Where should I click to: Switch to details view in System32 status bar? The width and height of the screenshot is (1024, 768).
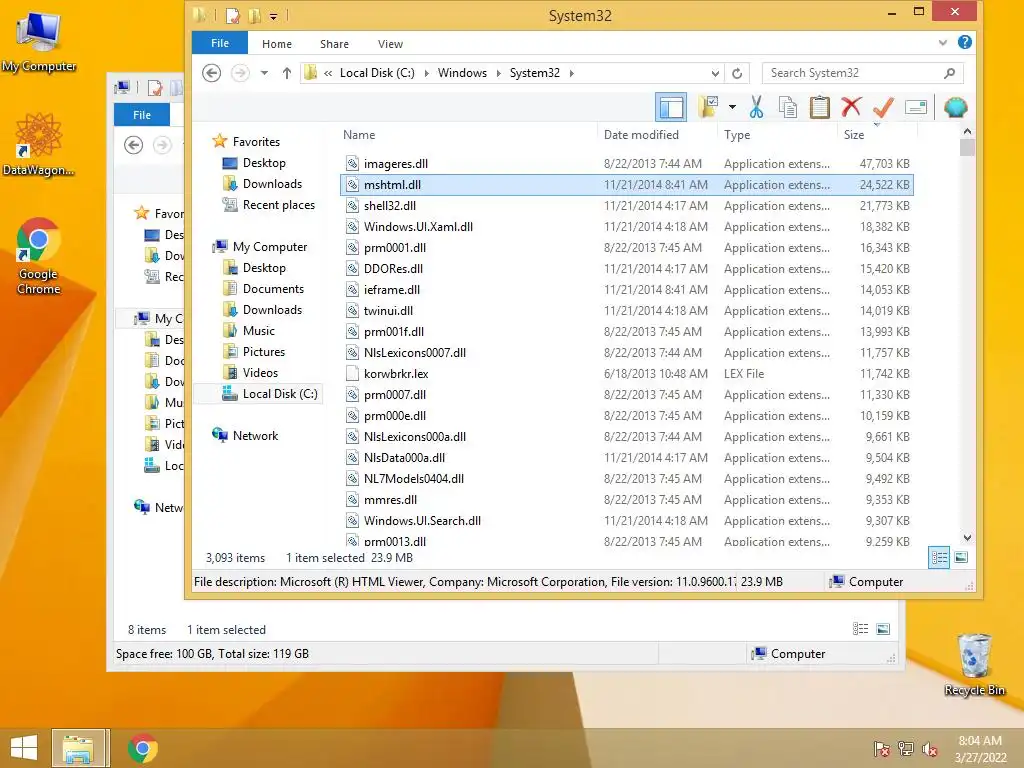coord(939,557)
